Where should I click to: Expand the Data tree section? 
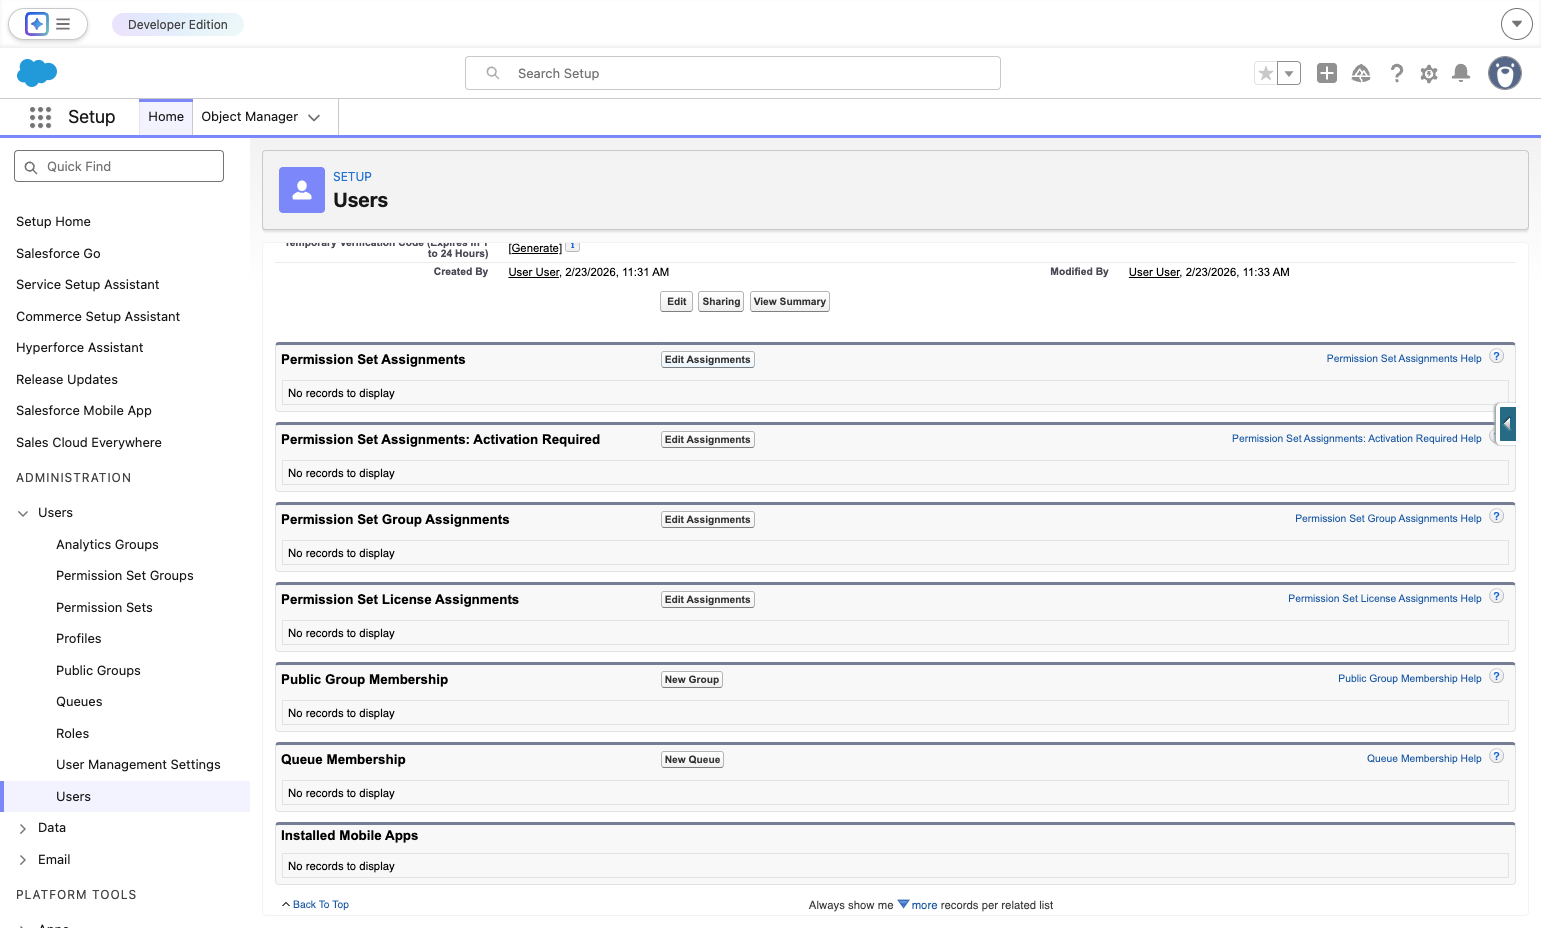pos(23,828)
